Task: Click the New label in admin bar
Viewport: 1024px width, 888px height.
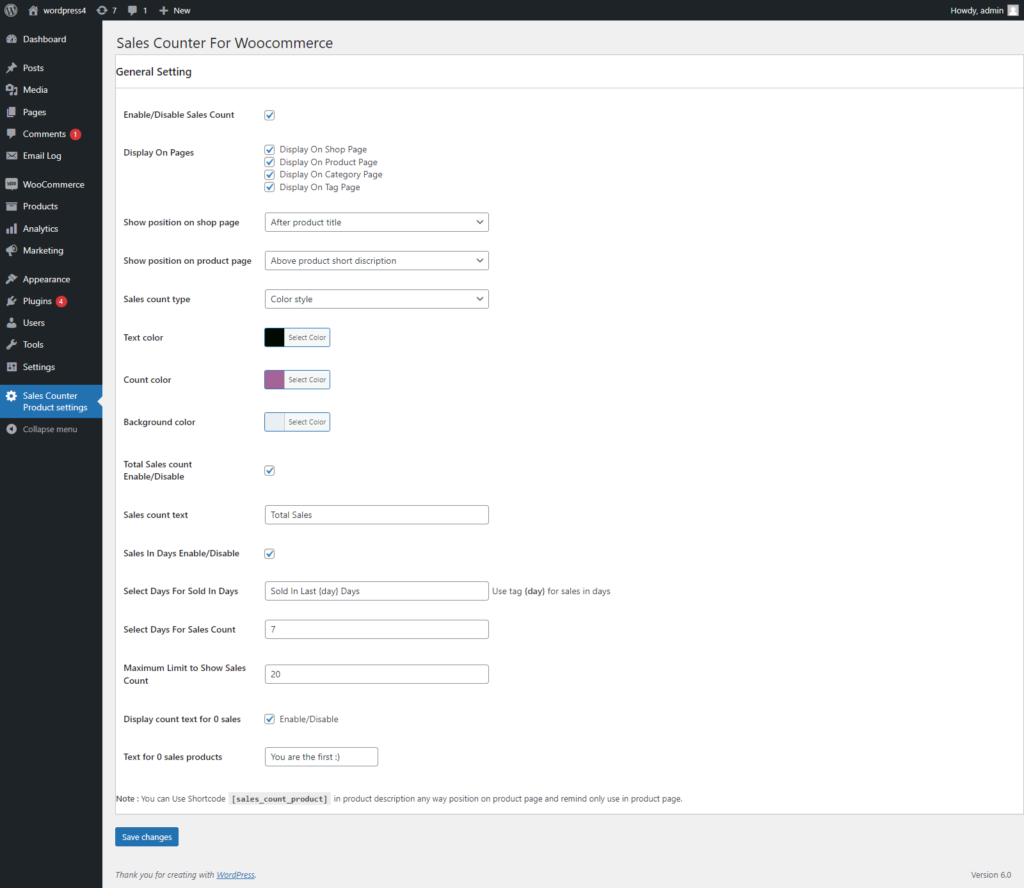Action: click(182, 10)
